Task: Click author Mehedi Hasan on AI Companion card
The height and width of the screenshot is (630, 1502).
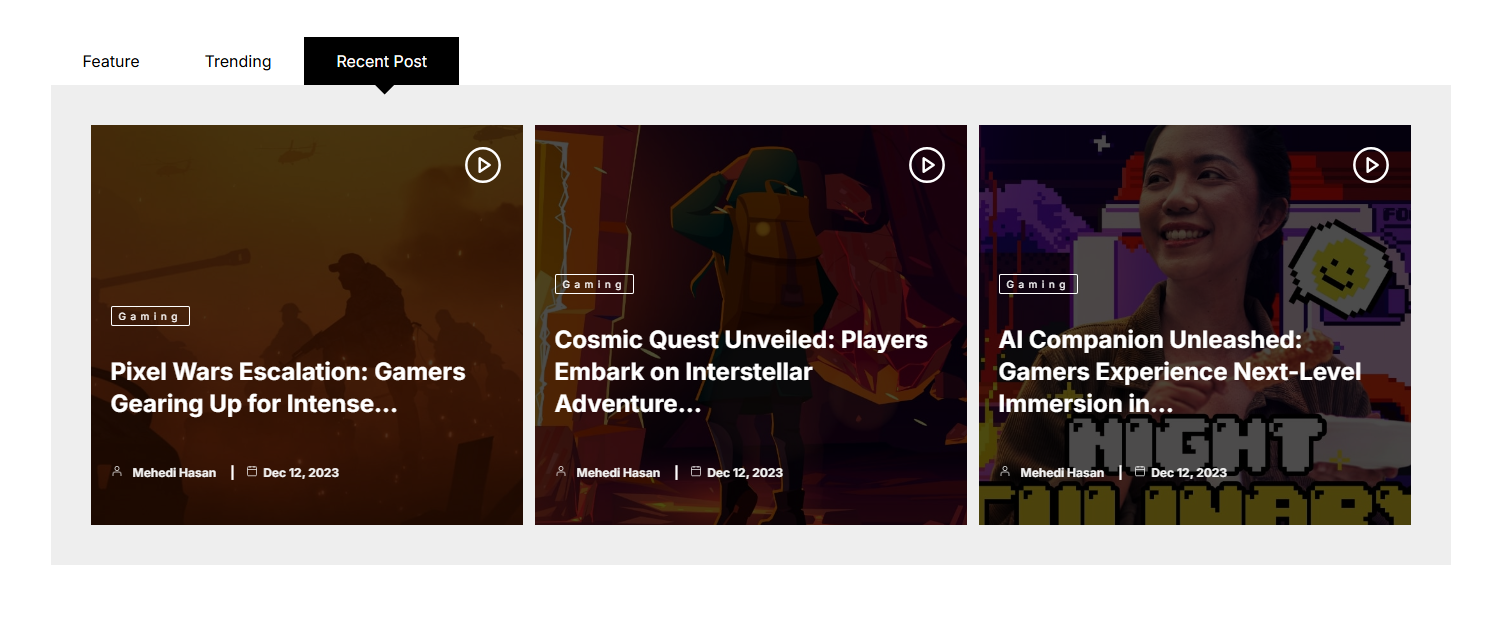Action: [1062, 473]
